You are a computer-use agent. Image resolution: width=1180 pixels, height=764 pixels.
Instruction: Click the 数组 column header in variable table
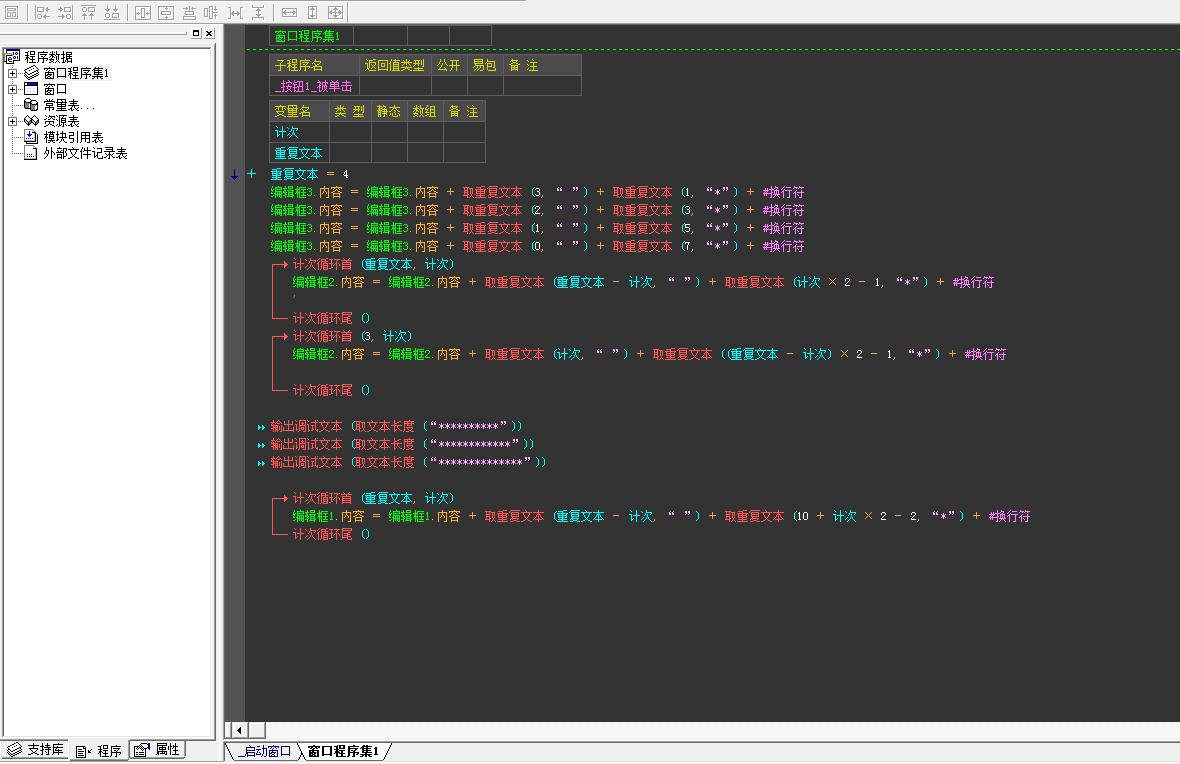coord(424,111)
